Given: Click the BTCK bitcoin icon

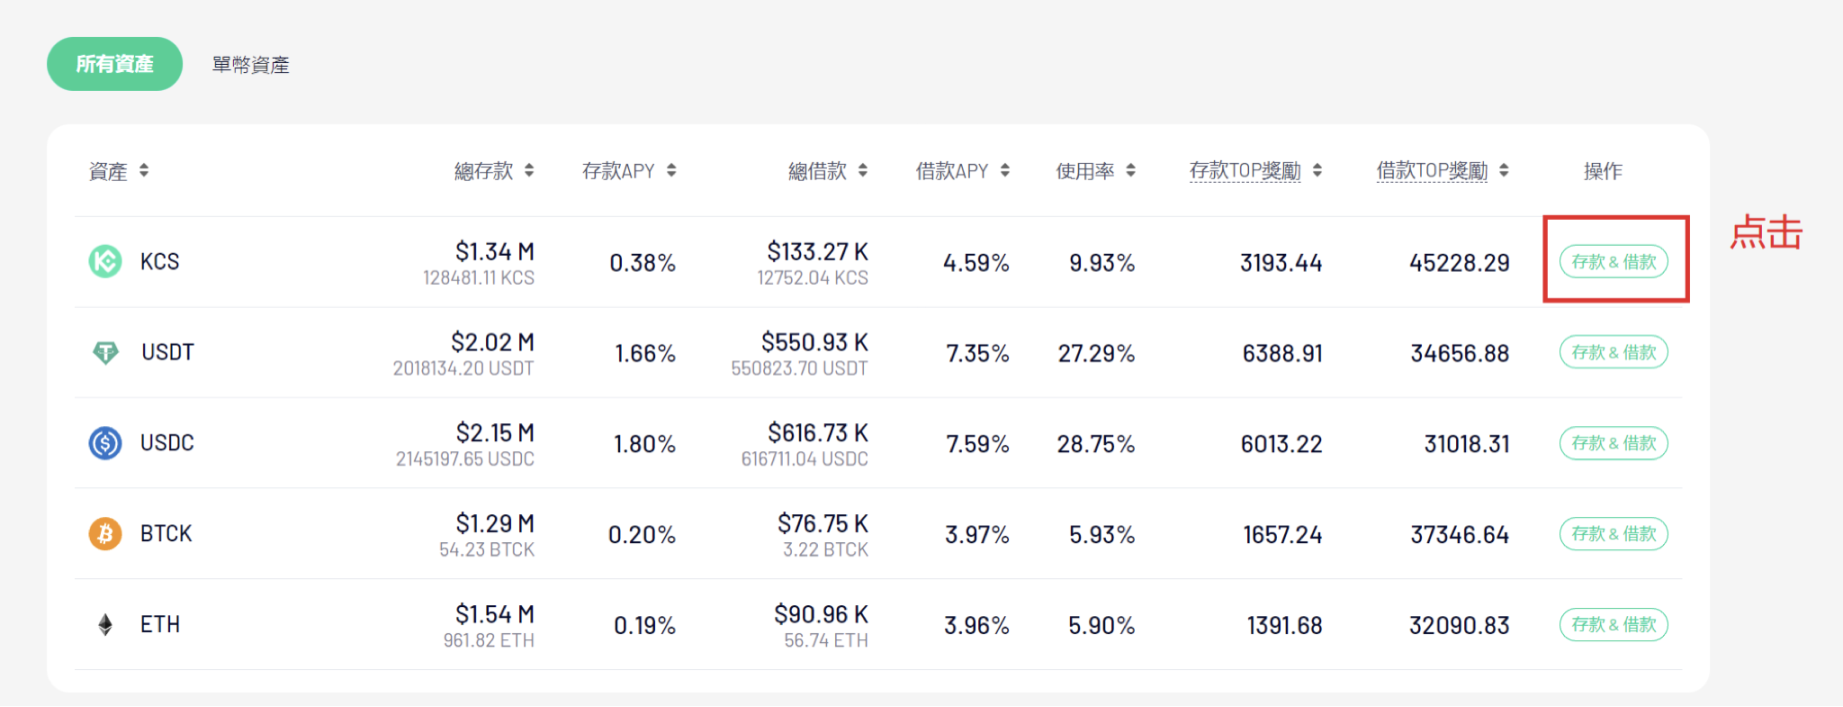Looking at the screenshot, I should (x=105, y=533).
